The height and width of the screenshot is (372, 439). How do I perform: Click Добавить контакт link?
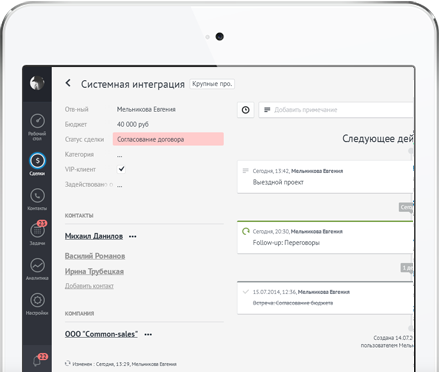pyautogui.click(x=89, y=286)
